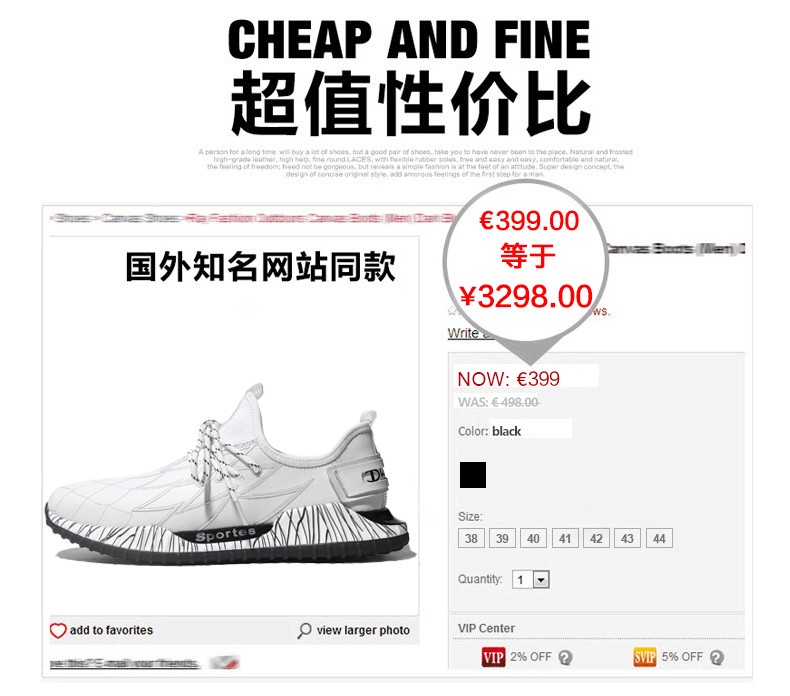Image resolution: width=790 pixels, height=696 pixels.
Task: Select shoe size 41
Action: (x=565, y=538)
